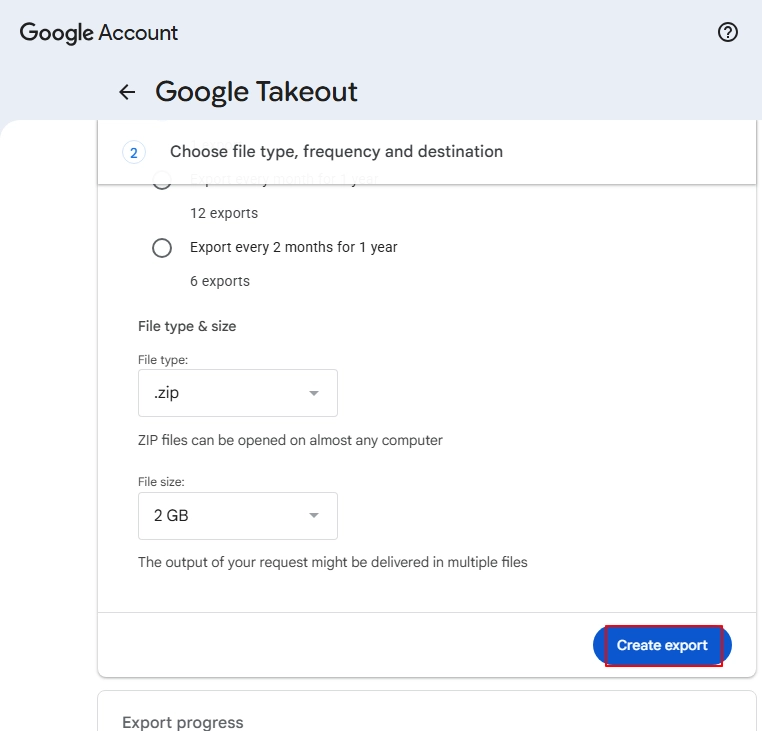
Task: Click the 'File size:' label
Action: (x=161, y=482)
